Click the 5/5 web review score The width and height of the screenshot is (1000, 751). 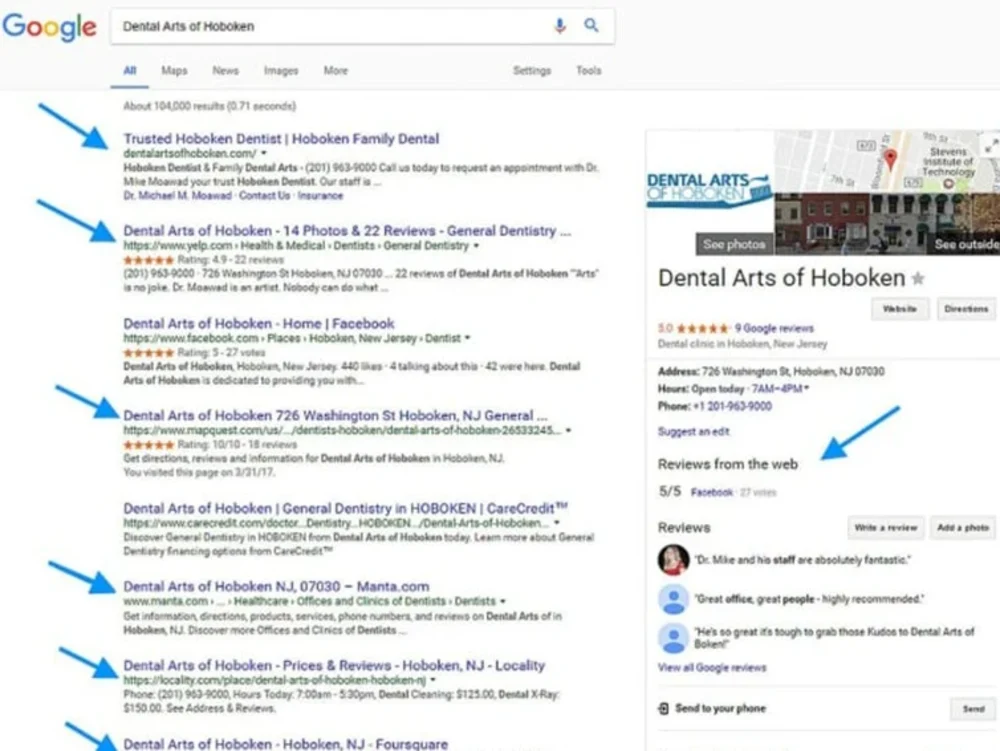click(x=670, y=492)
